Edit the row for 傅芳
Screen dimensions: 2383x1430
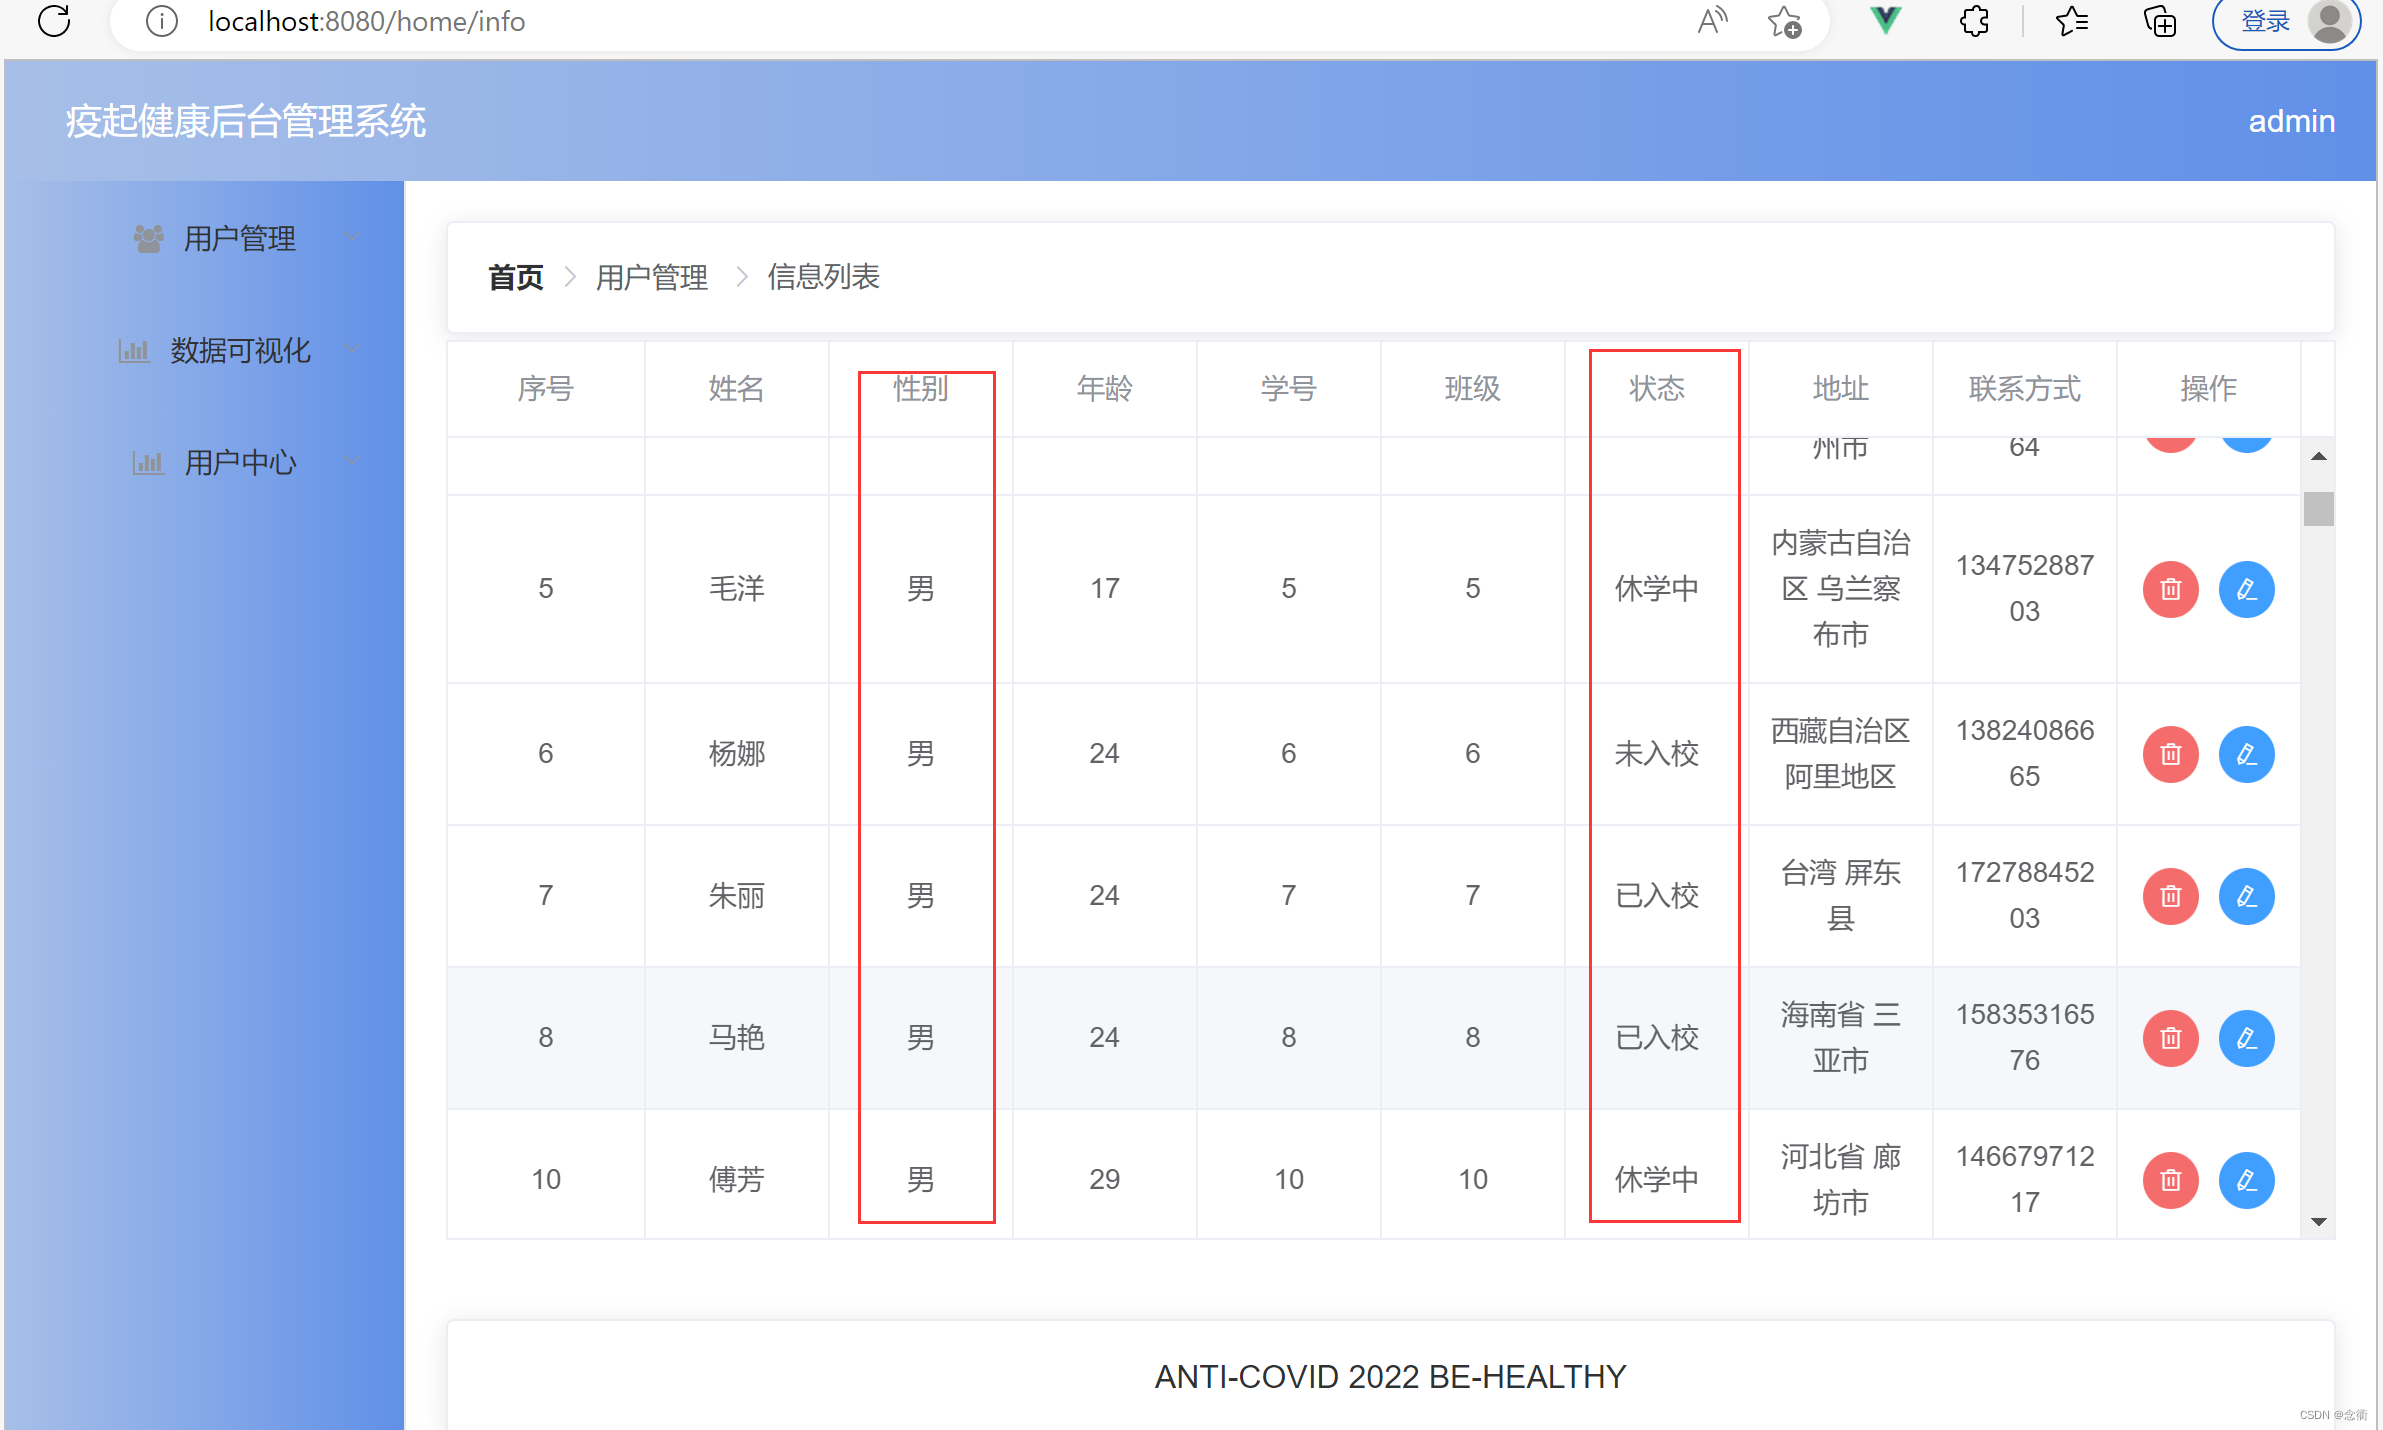[x=2246, y=1180]
